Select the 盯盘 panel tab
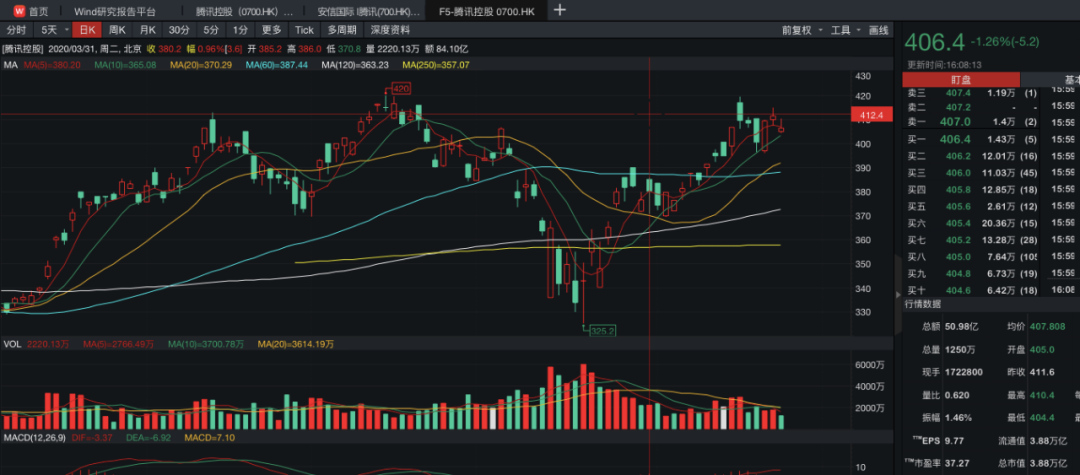 pos(960,80)
